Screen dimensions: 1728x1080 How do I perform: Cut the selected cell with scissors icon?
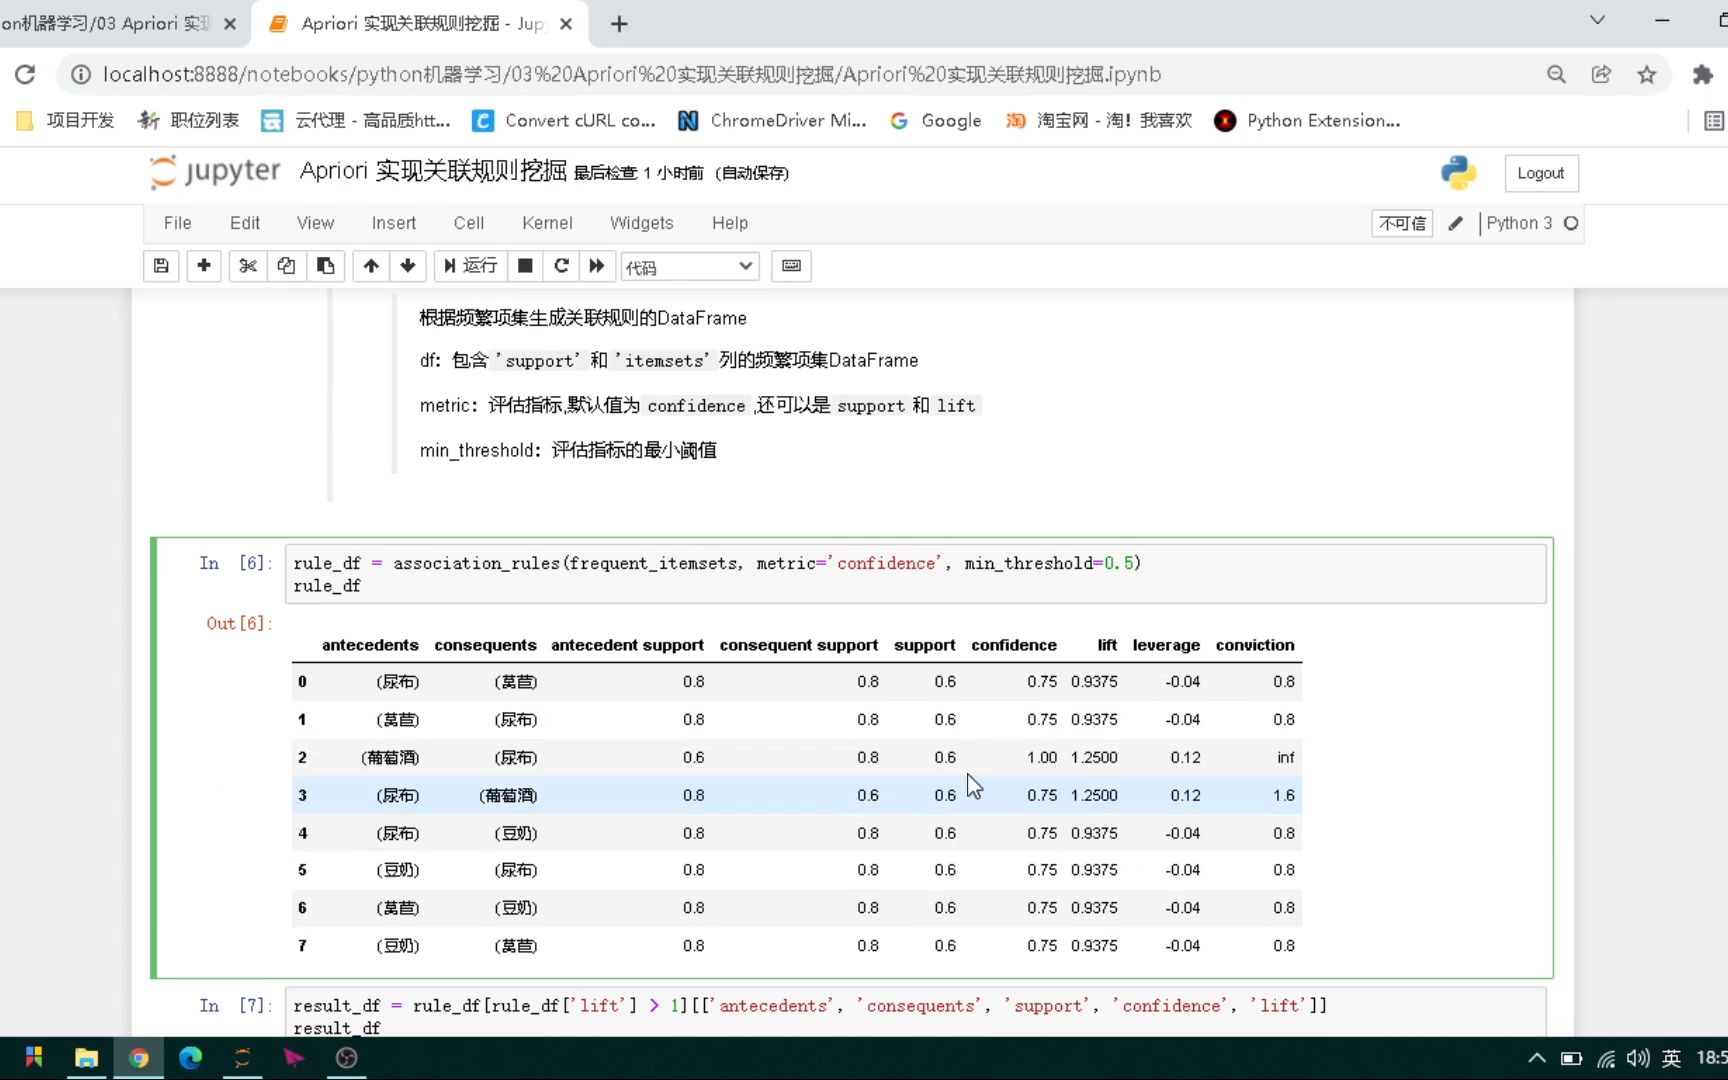coord(247,266)
